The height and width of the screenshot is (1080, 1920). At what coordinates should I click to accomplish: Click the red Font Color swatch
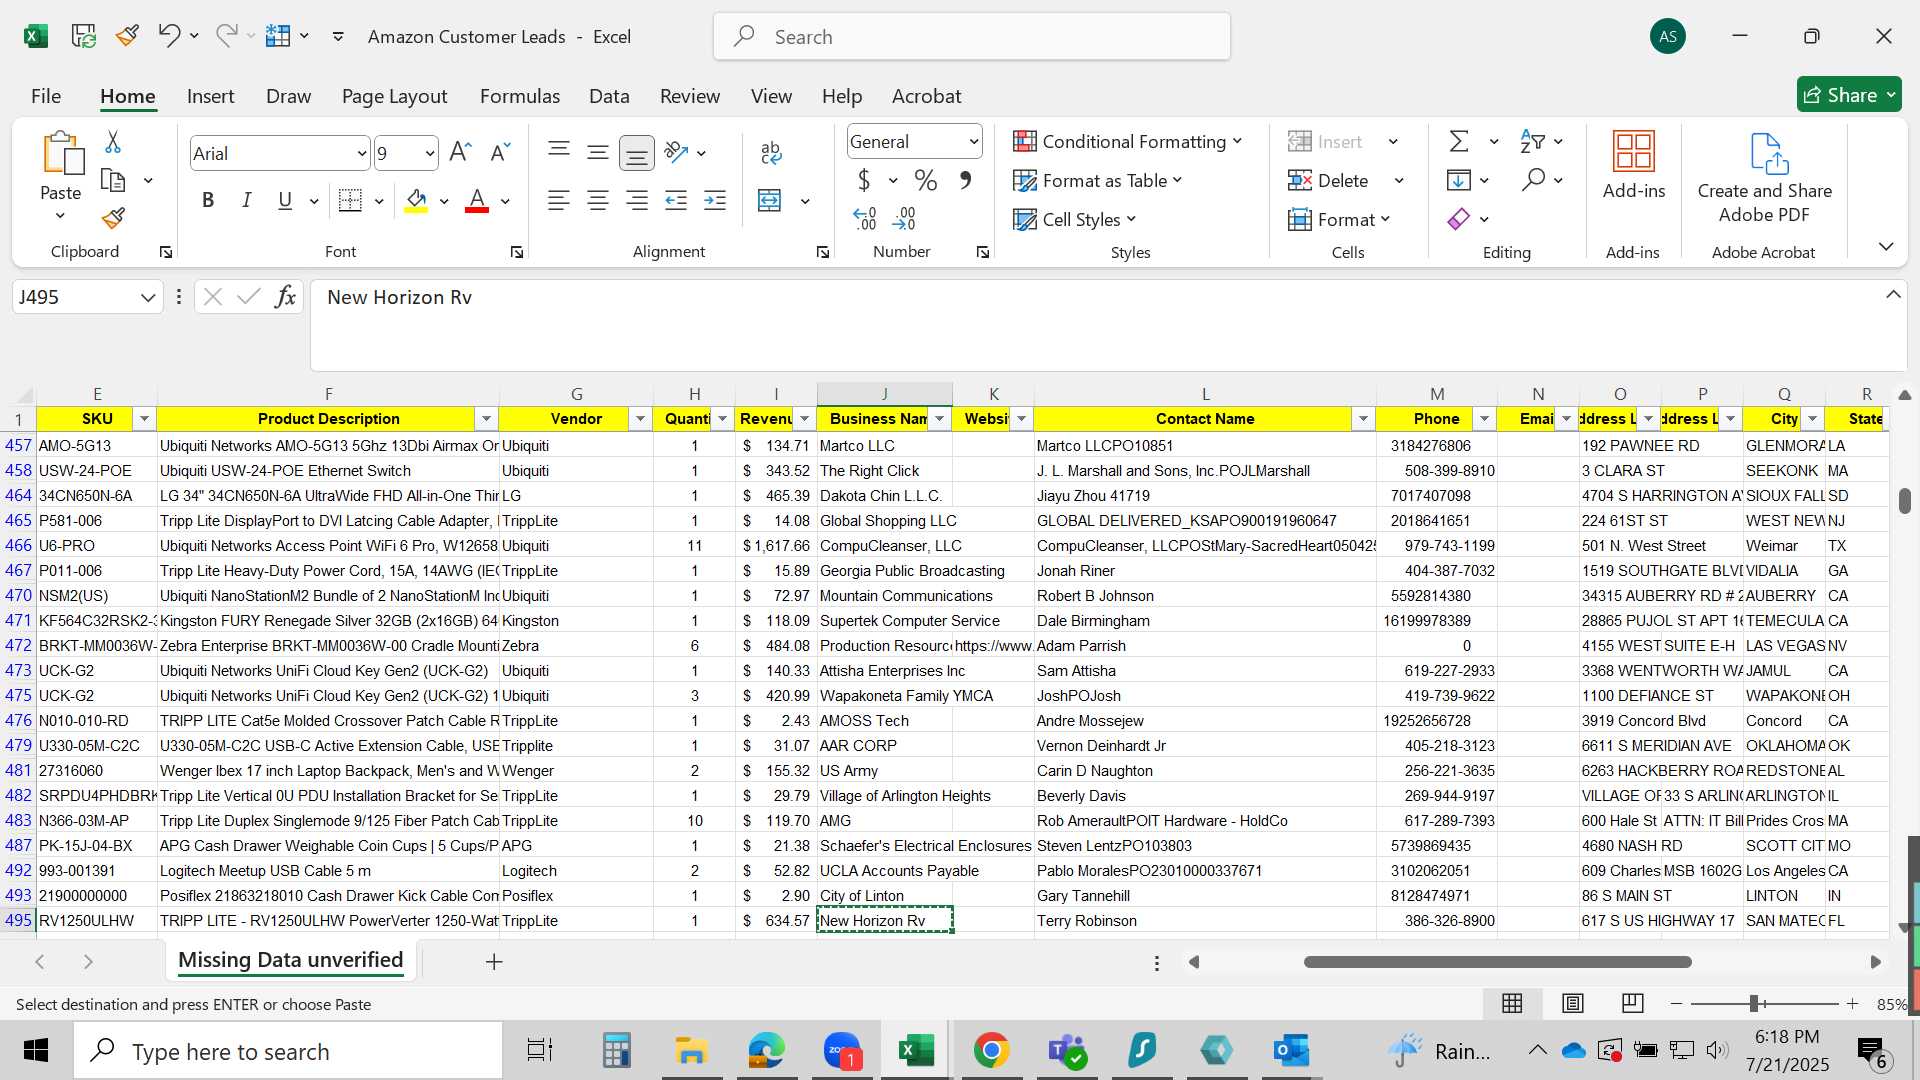point(477,200)
